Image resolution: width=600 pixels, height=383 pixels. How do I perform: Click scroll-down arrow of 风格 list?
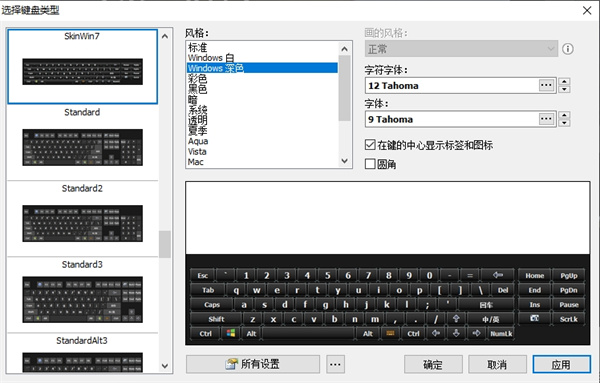point(344,161)
